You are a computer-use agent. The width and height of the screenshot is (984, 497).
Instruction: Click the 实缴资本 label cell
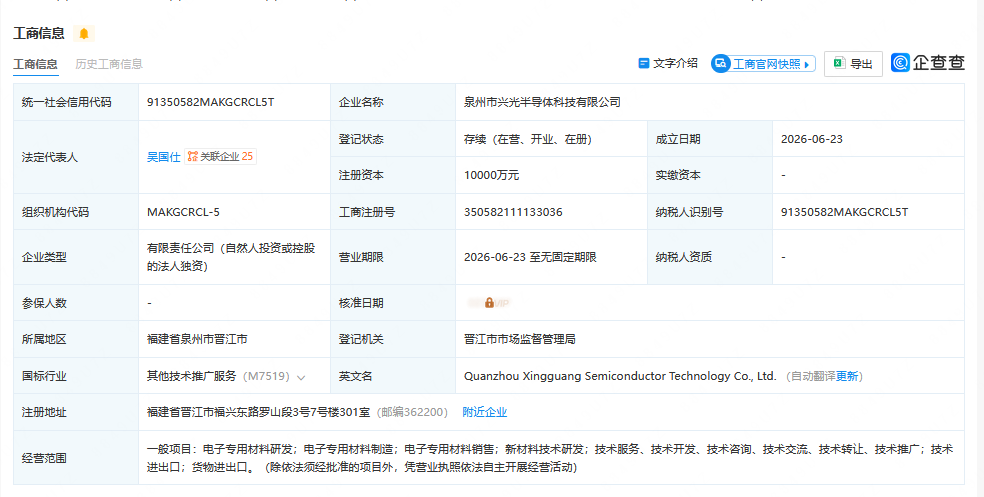(710, 175)
